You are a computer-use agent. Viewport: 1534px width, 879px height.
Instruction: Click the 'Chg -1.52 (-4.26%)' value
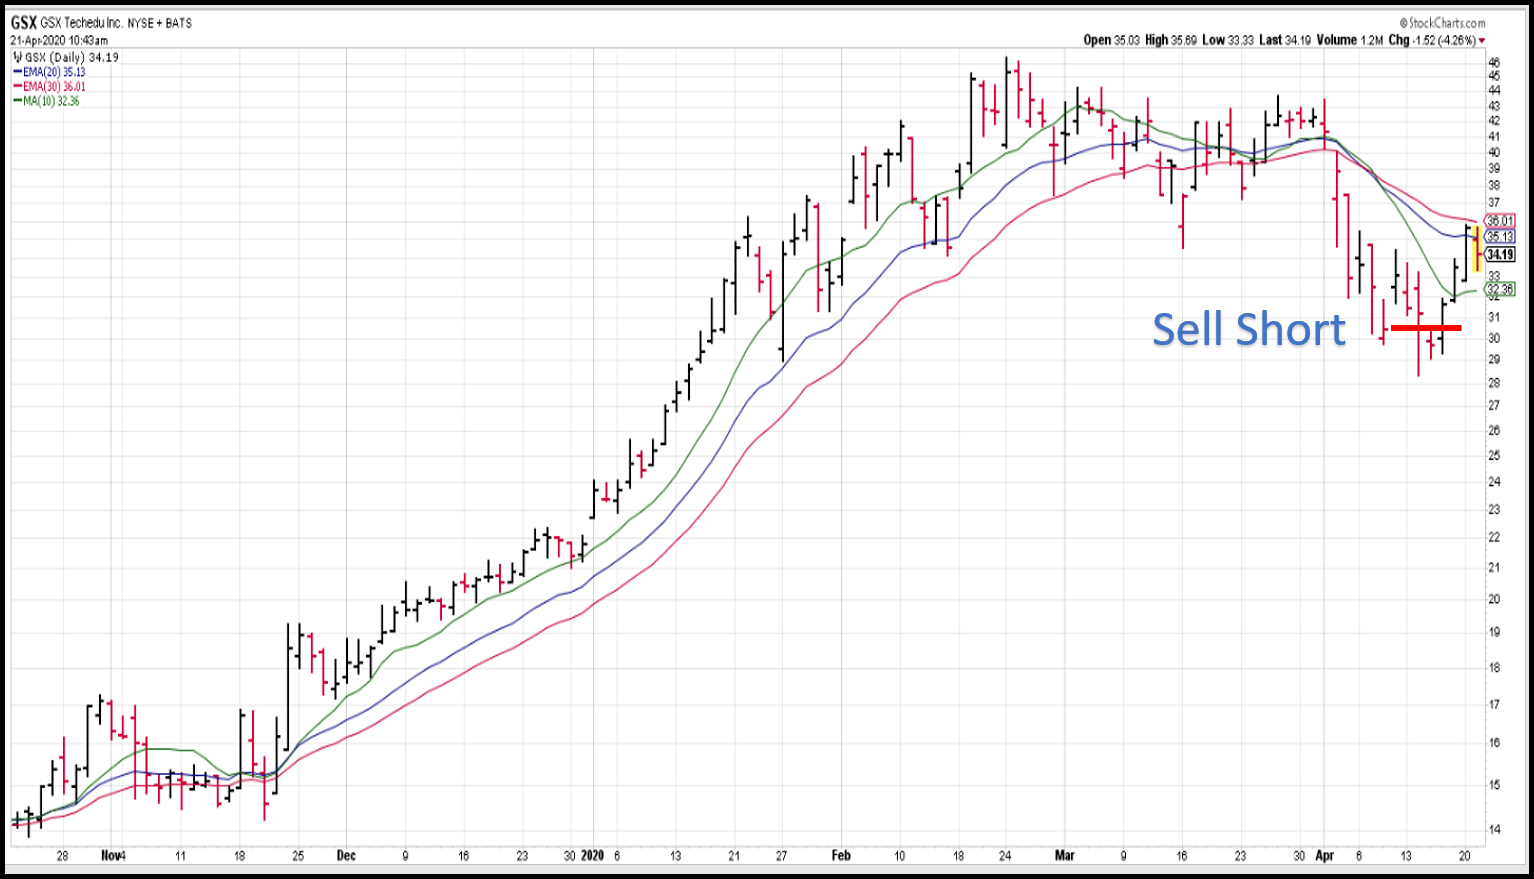1432,40
